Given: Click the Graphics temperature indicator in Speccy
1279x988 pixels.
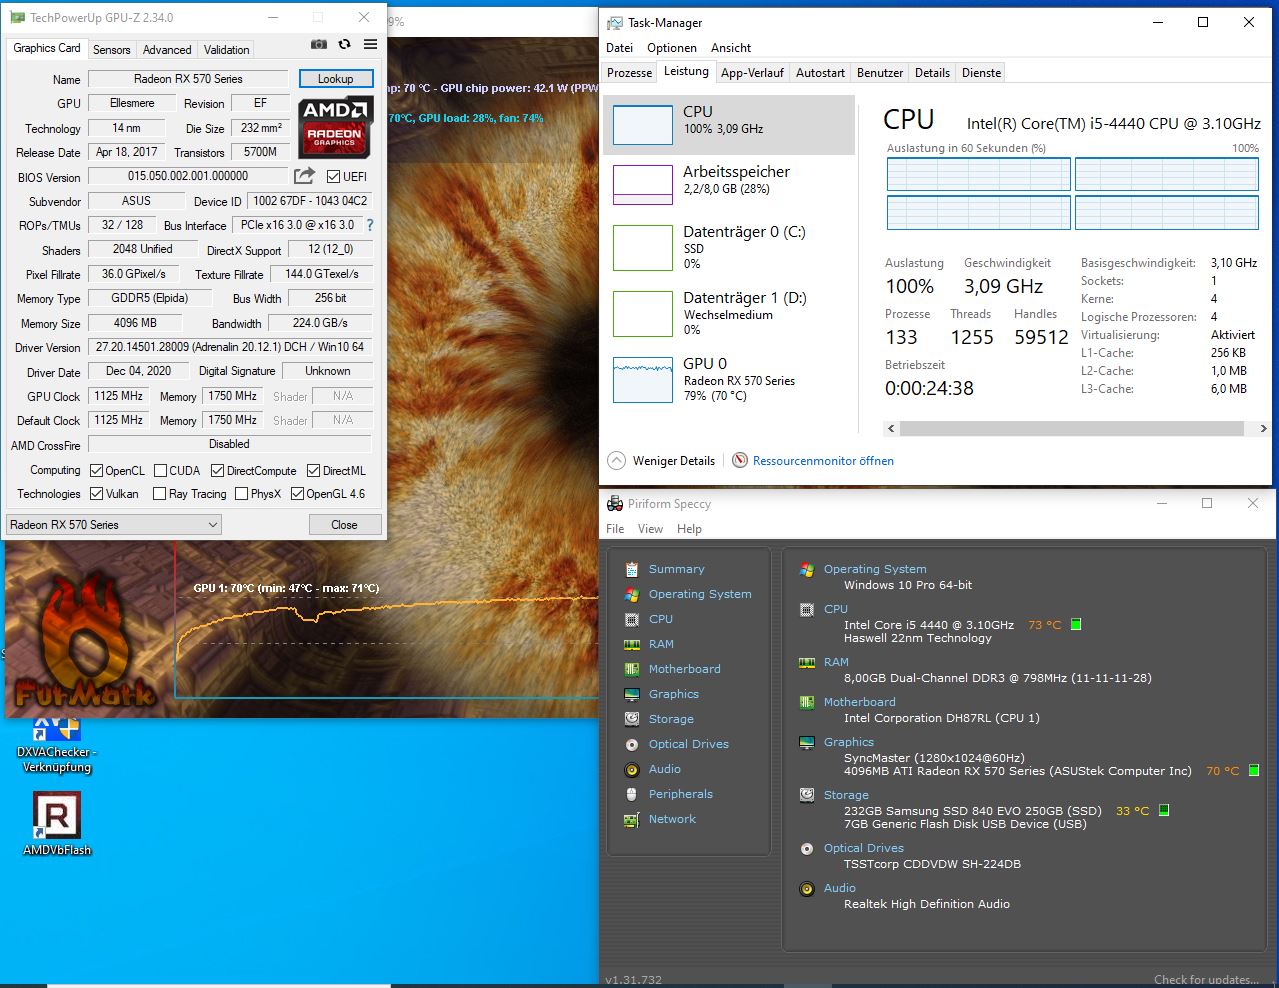Looking at the screenshot, I should pos(1254,771).
